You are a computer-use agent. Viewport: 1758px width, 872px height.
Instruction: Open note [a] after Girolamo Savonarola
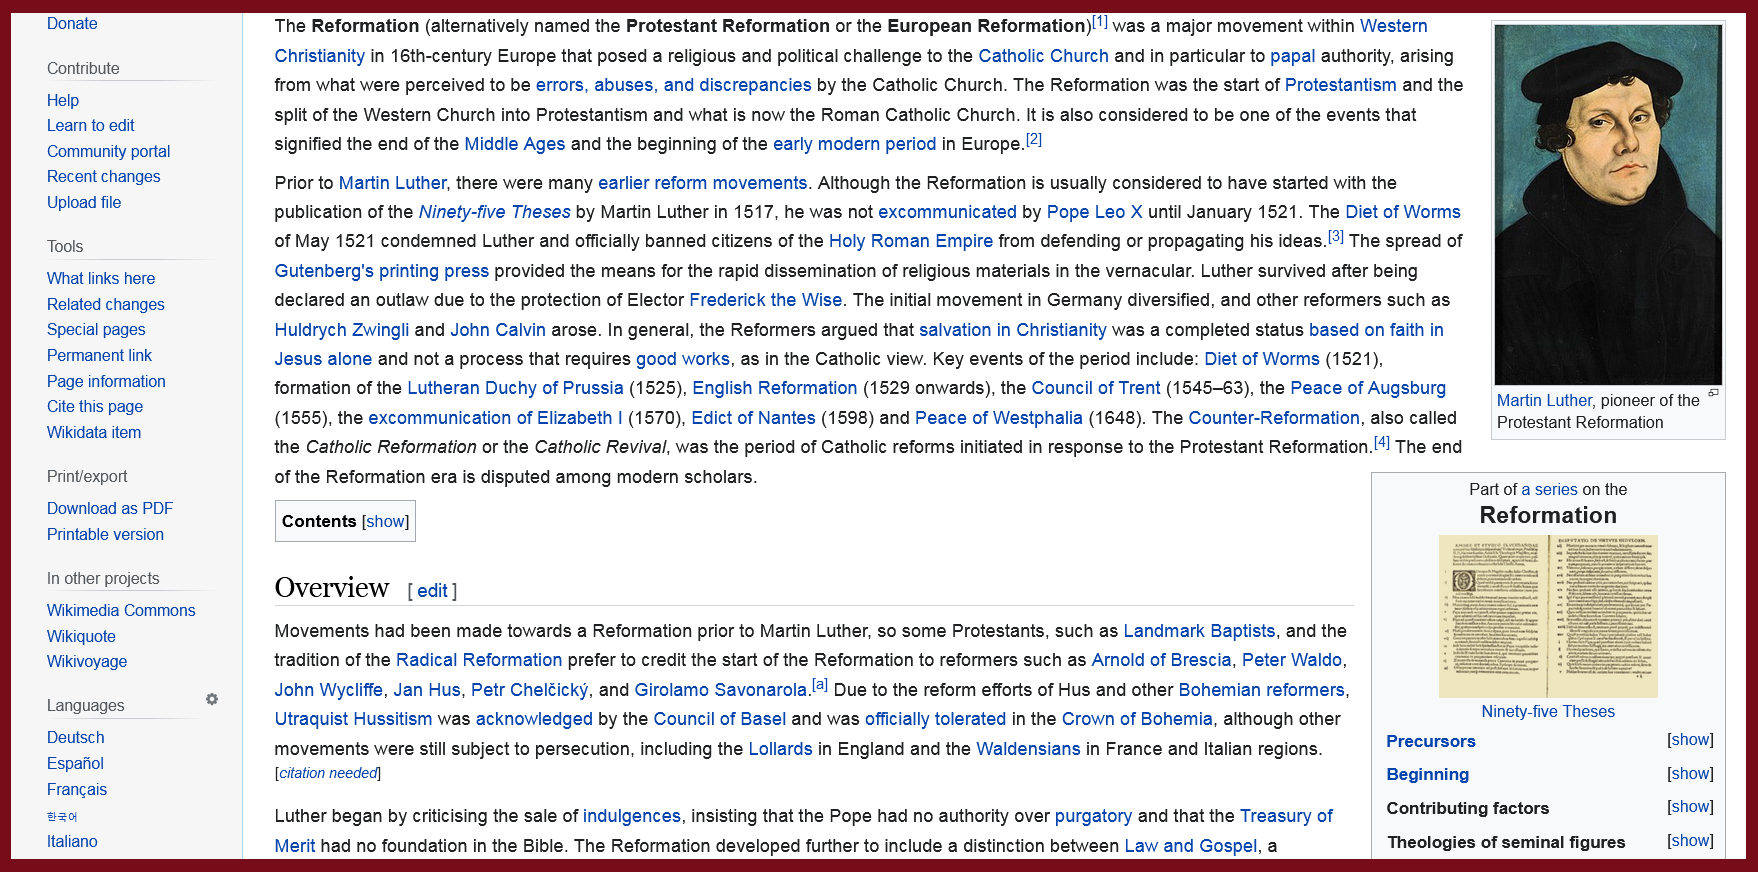tap(820, 685)
